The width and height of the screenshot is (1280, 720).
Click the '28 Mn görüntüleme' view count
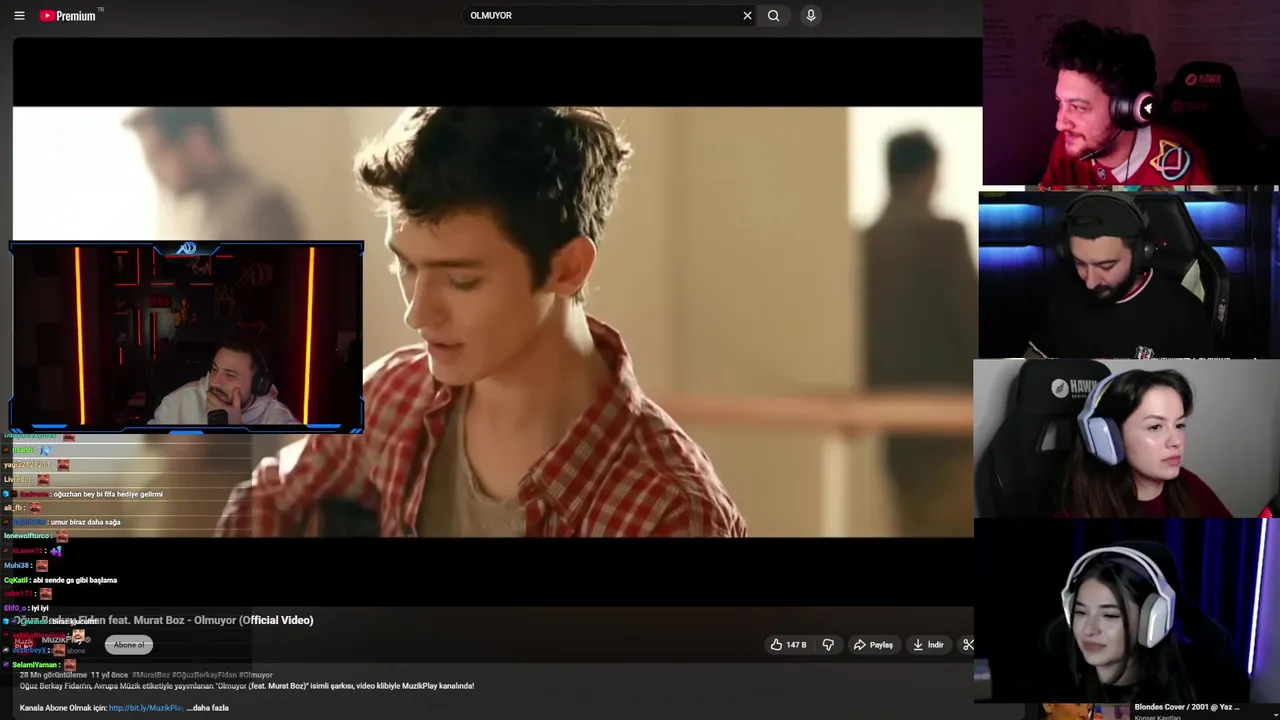tap(52, 675)
